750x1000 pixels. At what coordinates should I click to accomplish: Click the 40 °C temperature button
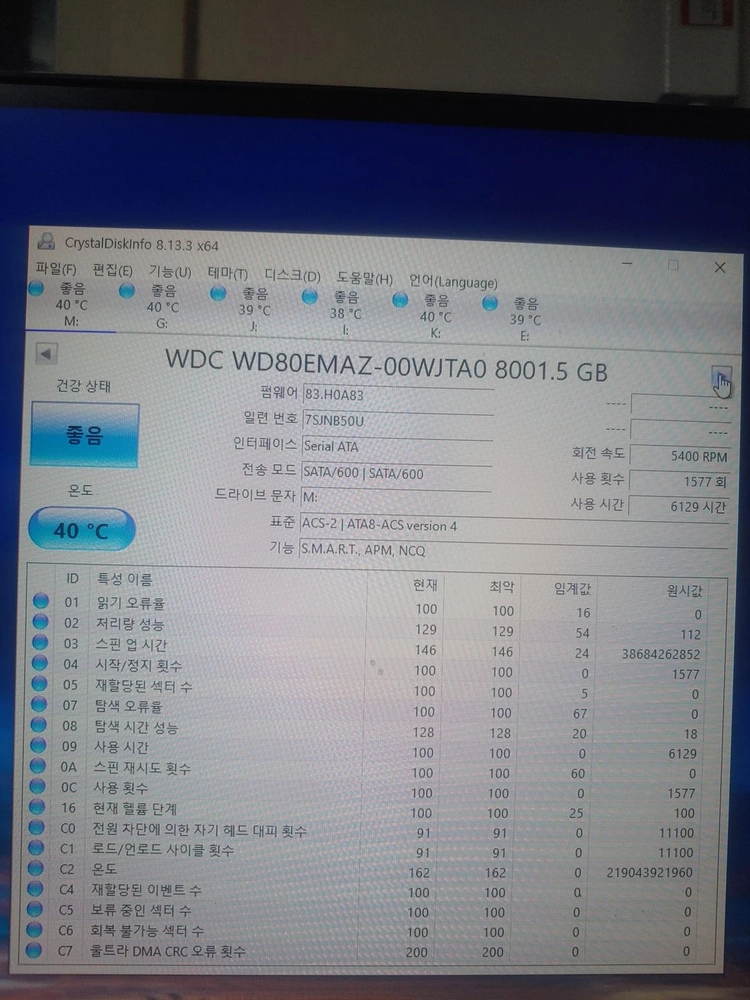(x=81, y=529)
